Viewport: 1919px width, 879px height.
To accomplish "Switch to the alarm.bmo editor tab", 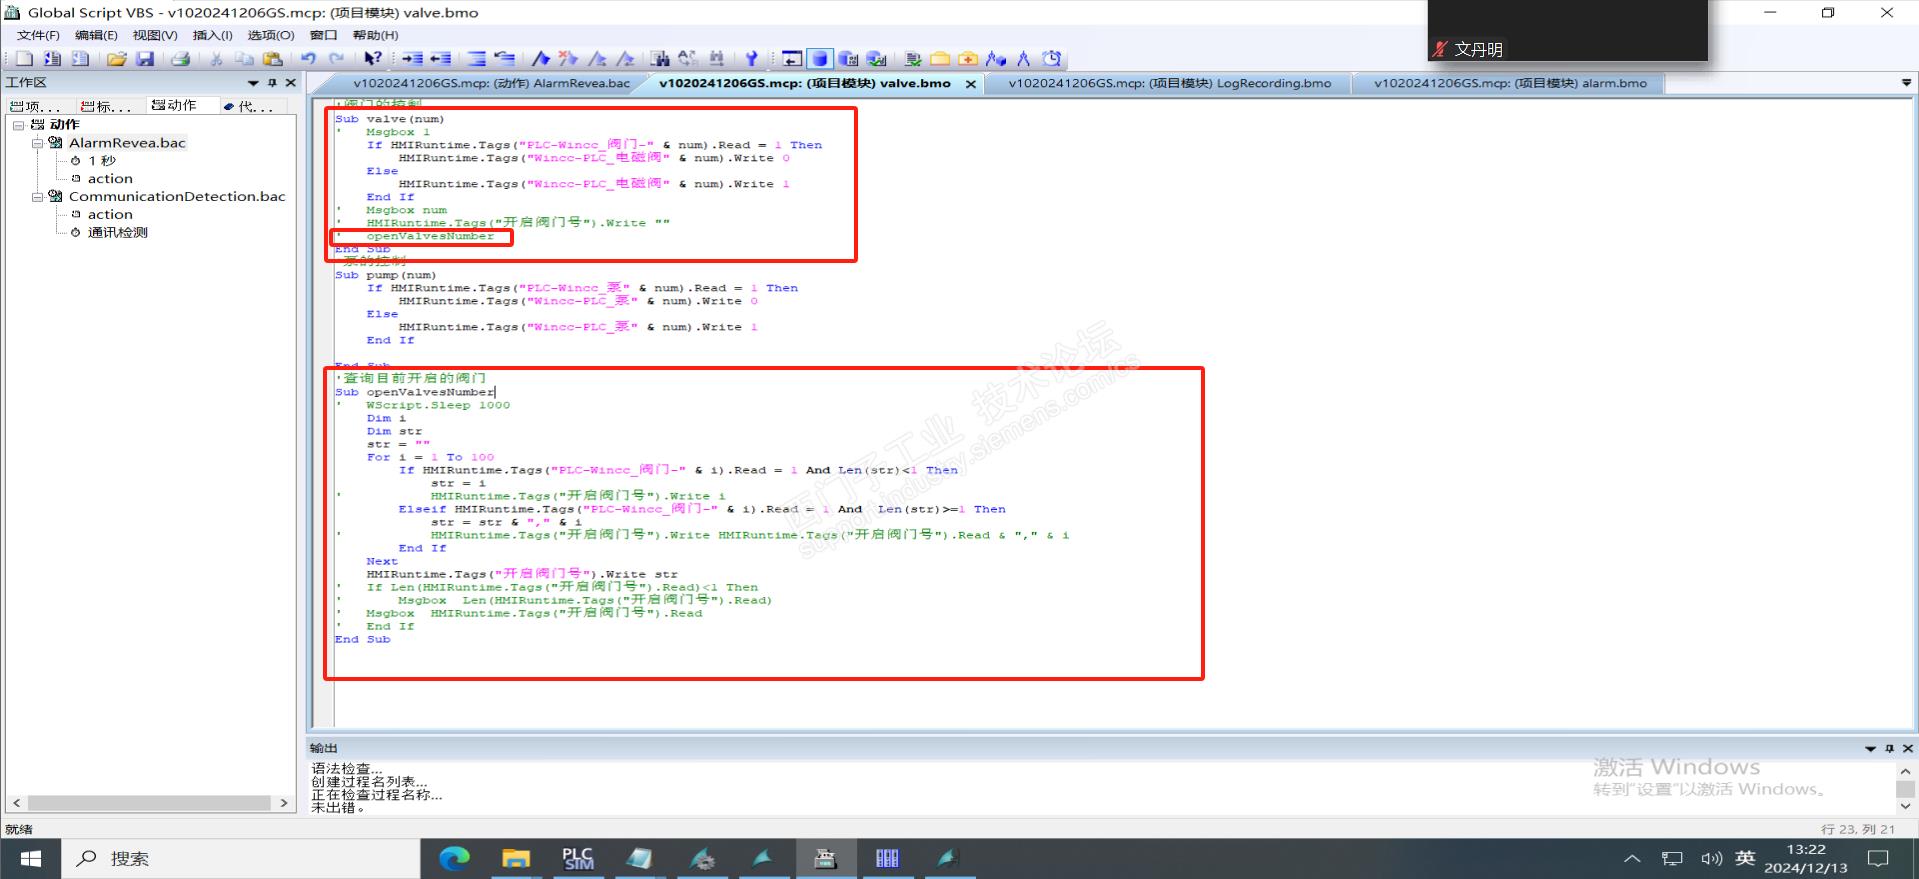I will pyautogui.click(x=1510, y=84).
